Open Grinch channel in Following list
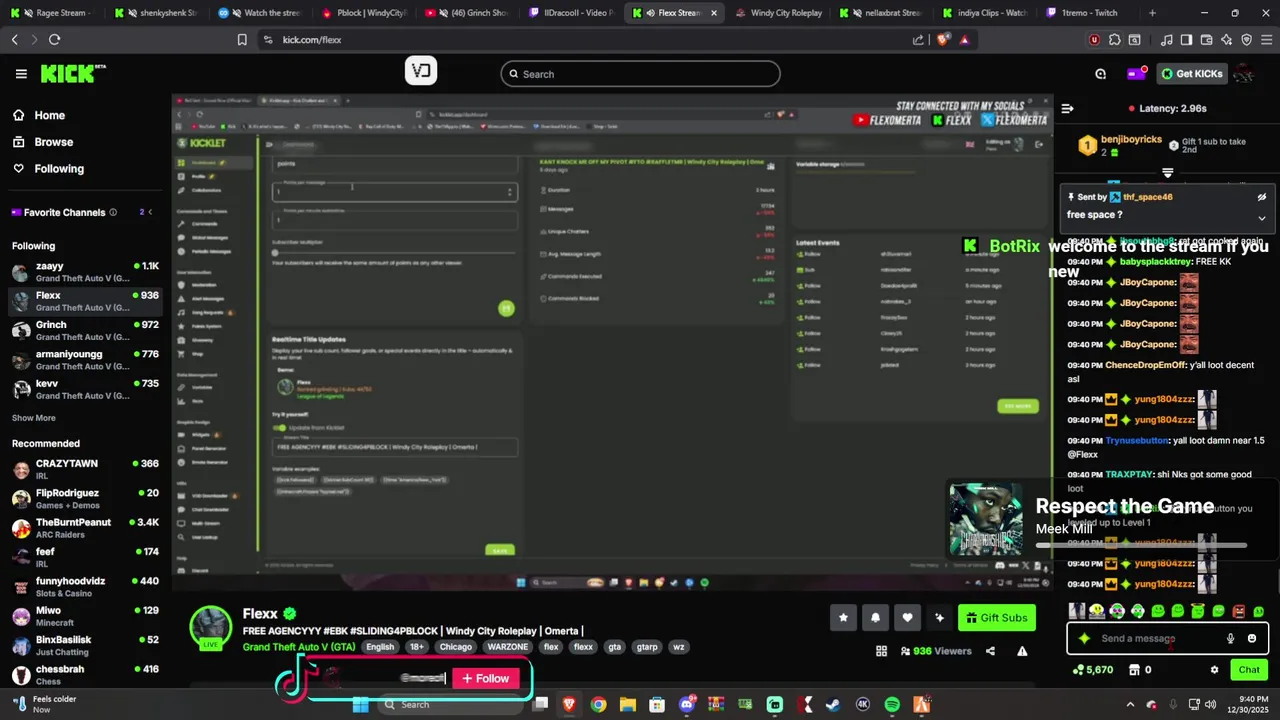The image size is (1280, 720). [x=85, y=331]
